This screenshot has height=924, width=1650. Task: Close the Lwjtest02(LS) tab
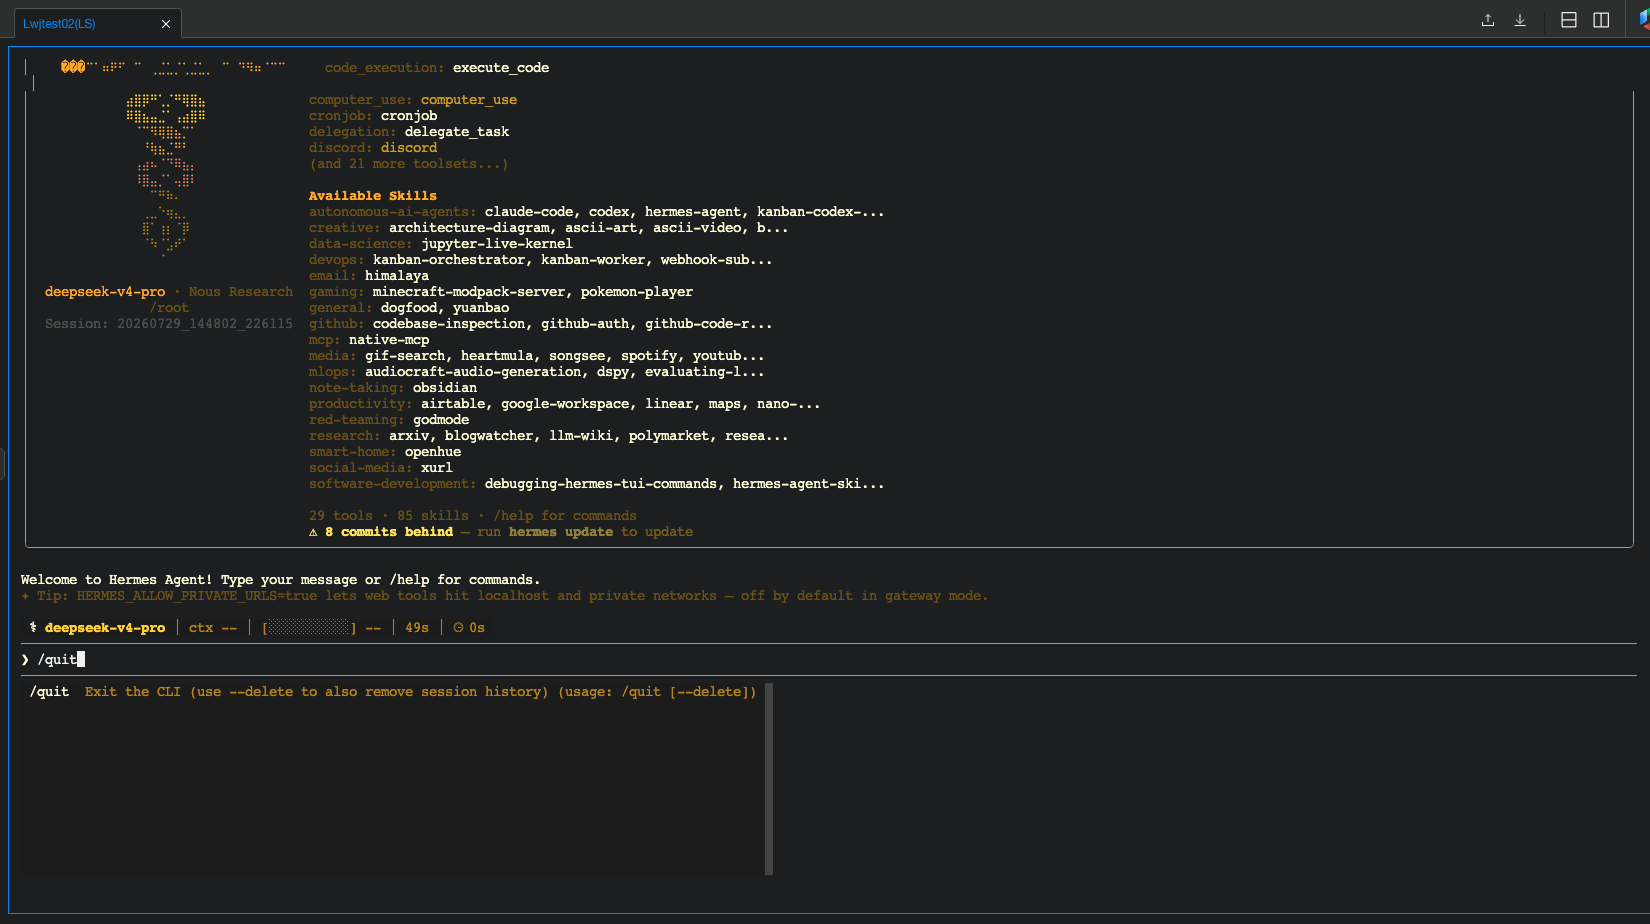[x=166, y=24]
